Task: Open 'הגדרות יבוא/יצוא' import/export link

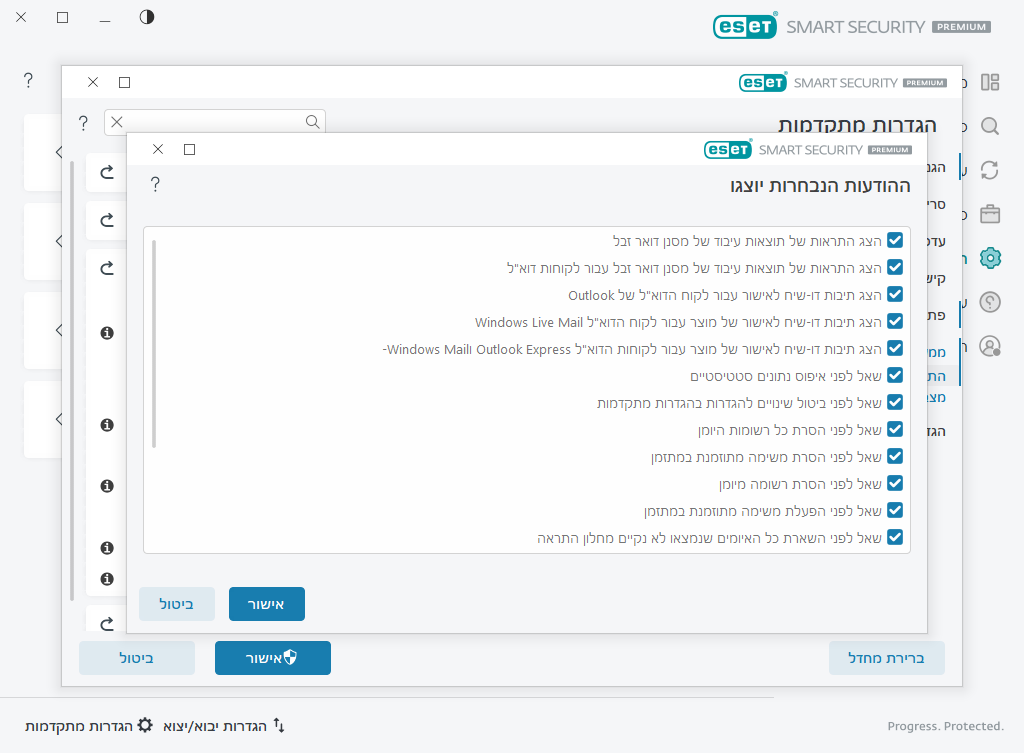Action: [223, 726]
